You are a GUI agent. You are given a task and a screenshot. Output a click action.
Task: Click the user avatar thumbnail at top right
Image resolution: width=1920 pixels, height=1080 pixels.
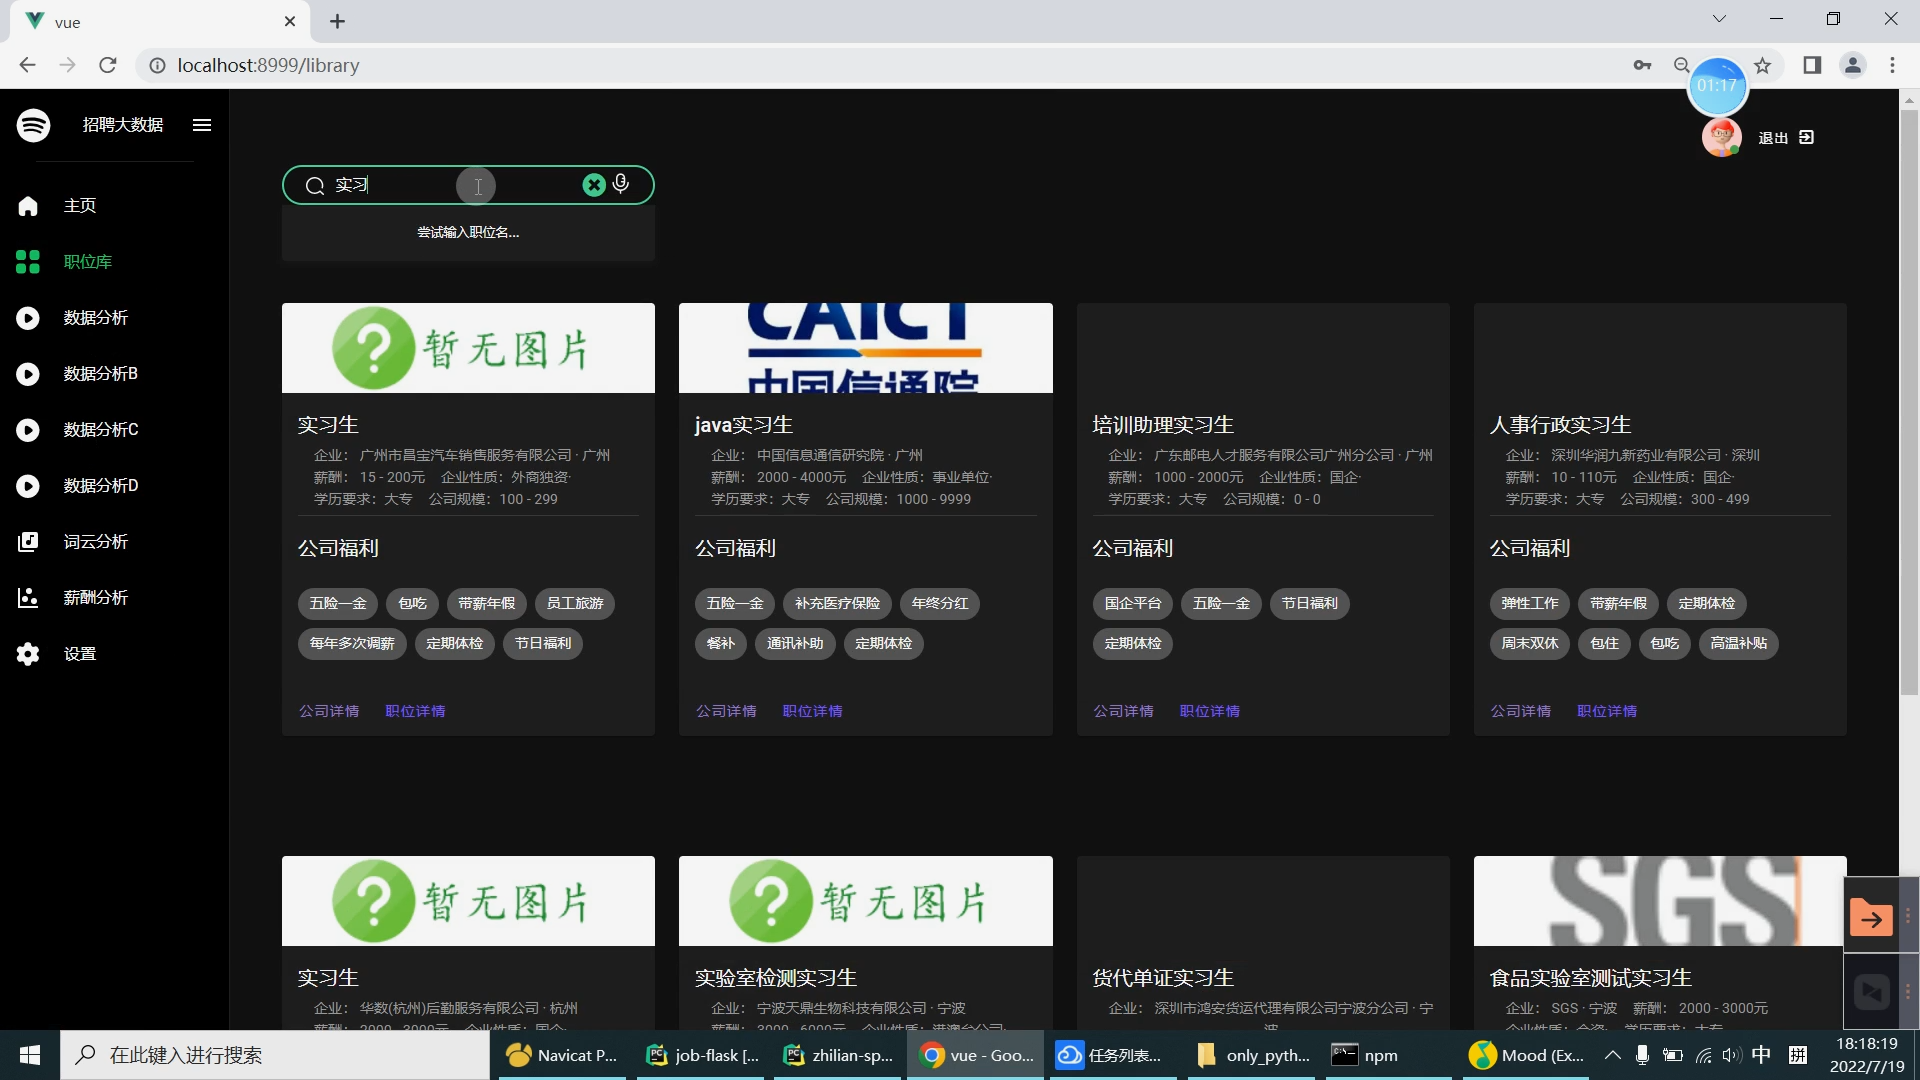tap(1722, 137)
